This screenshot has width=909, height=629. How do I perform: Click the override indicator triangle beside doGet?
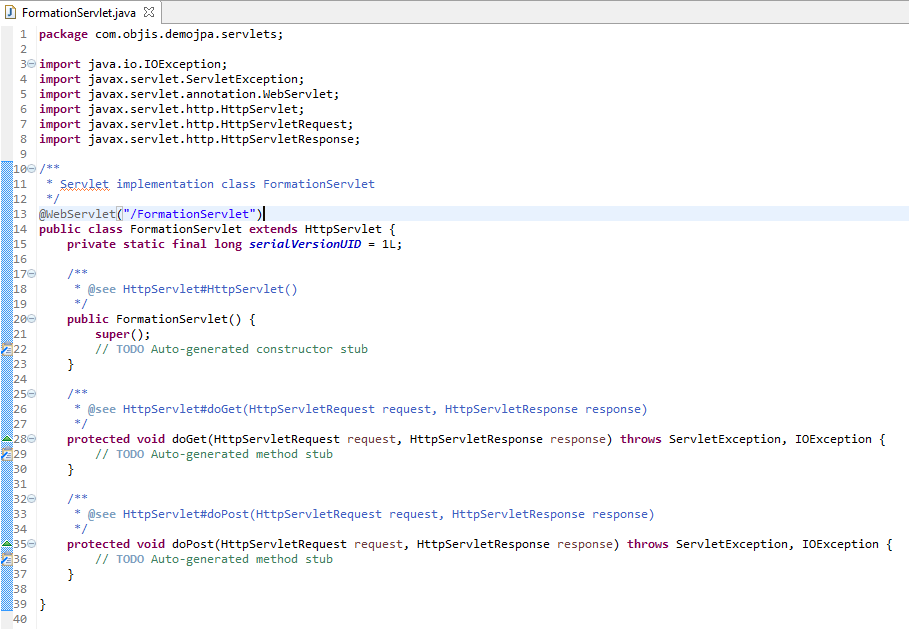click(6, 439)
